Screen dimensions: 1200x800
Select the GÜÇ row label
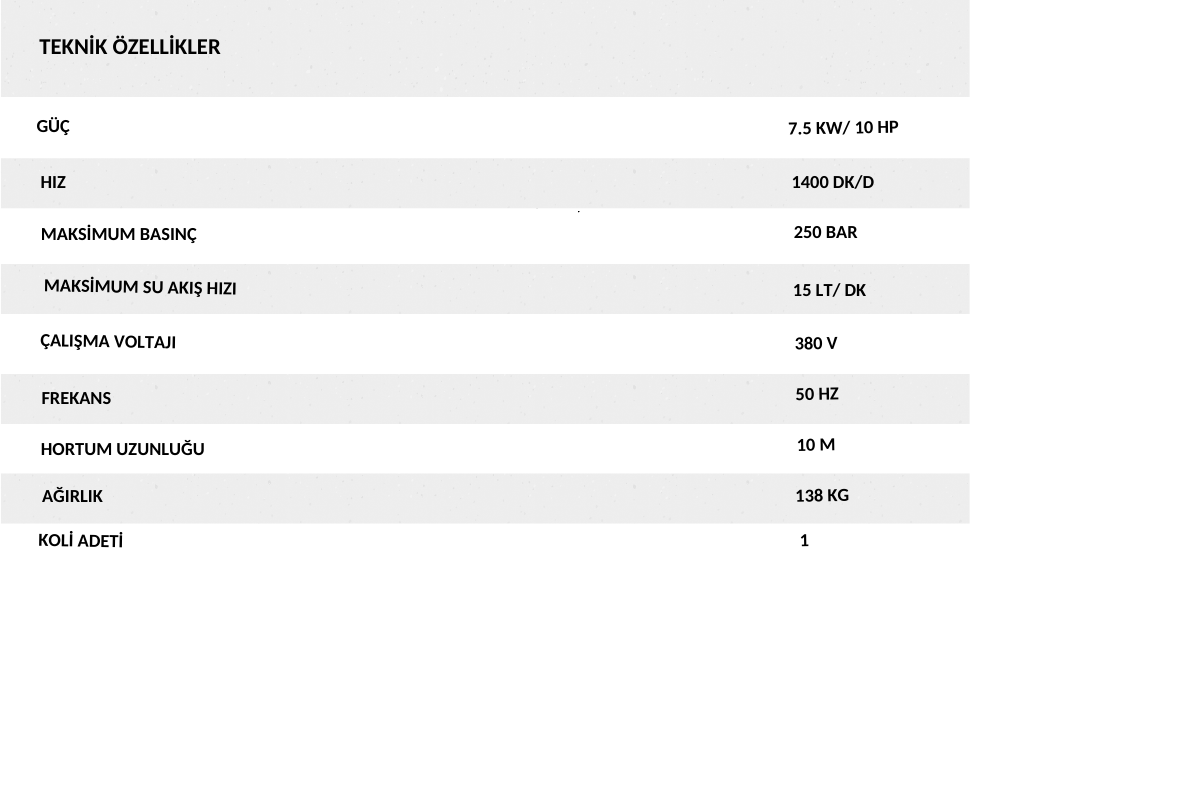coord(53,127)
